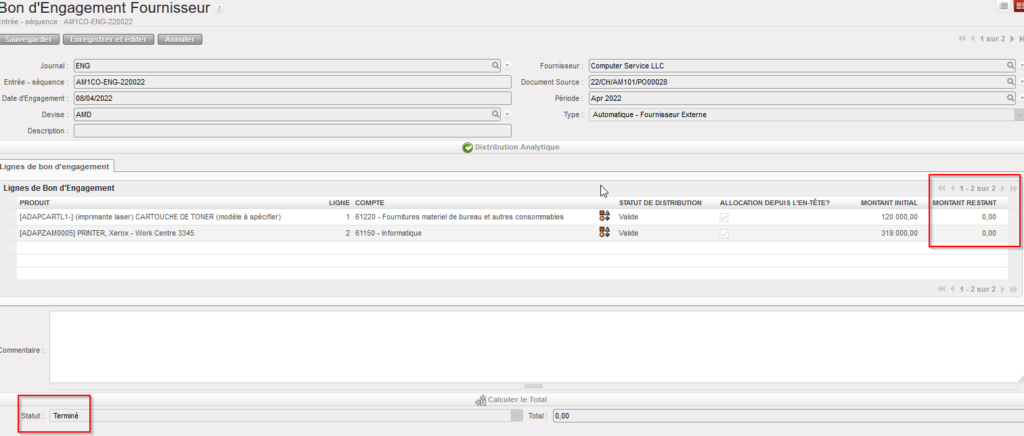Sort by LIGNE column header
Image resolution: width=1024 pixels, height=436 pixels.
point(339,203)
